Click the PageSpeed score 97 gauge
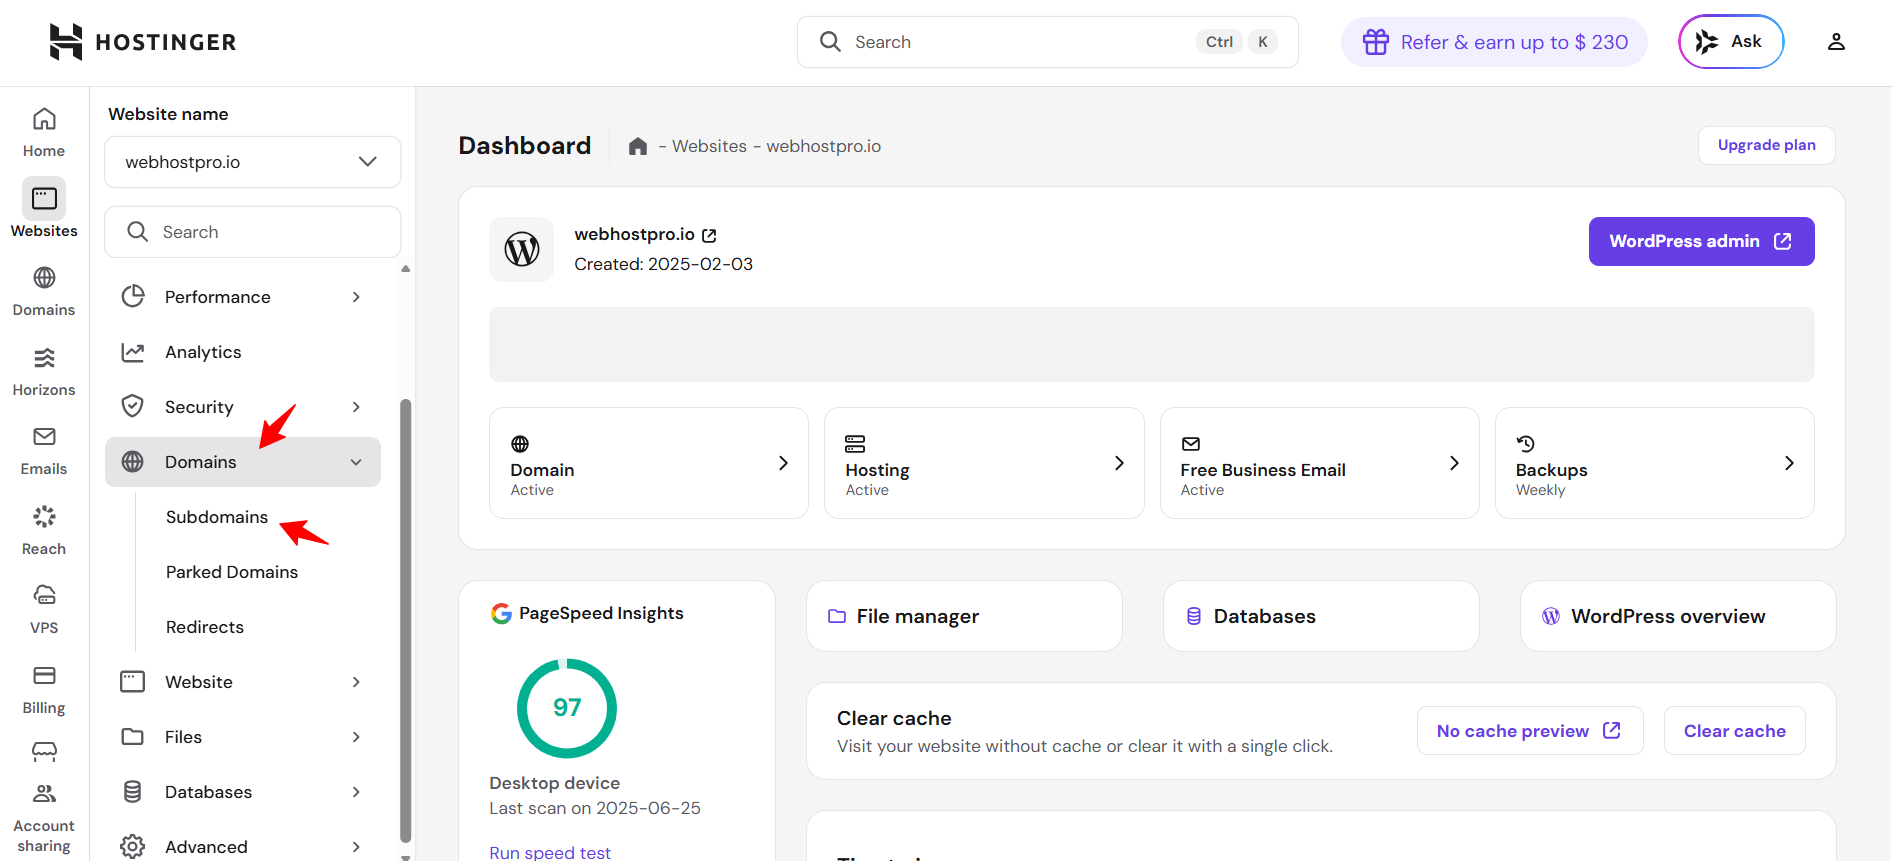Image resolution: width=1892 pixels, height=861 pixels. point(567,708)
